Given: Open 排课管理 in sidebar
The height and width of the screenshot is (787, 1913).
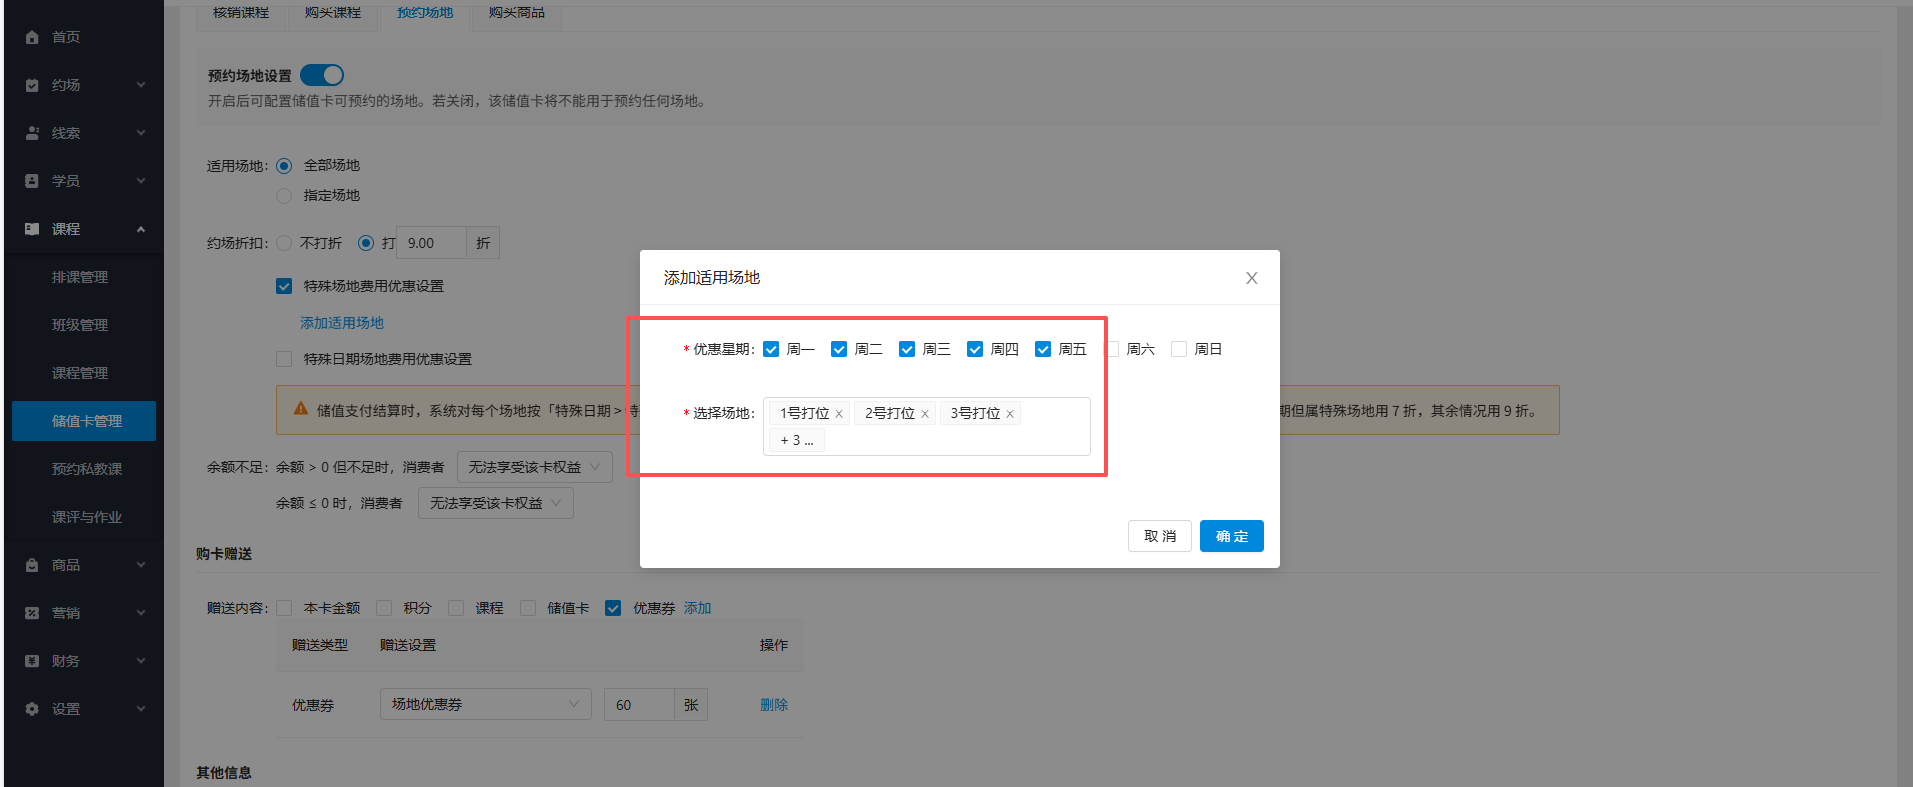Looking at the screenshot, I should [x=80, y=277].
